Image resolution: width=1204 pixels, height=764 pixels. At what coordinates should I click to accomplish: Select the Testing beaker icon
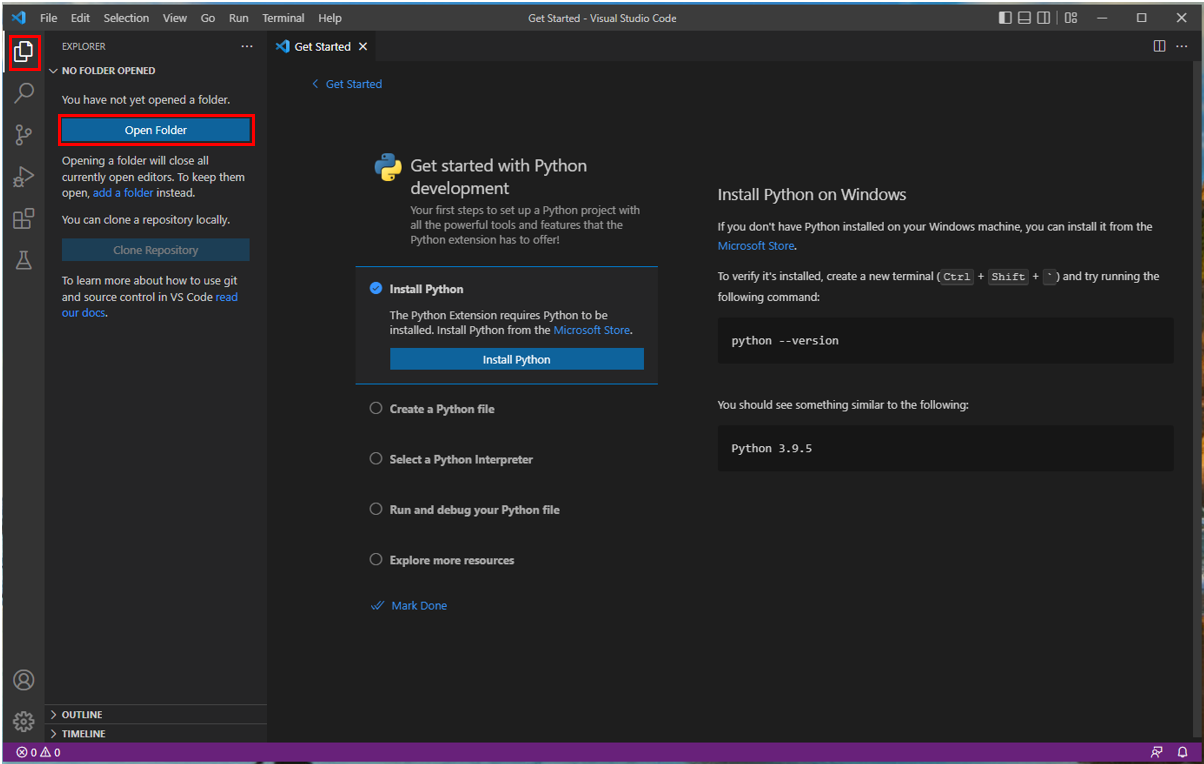(x=23, y=260)
